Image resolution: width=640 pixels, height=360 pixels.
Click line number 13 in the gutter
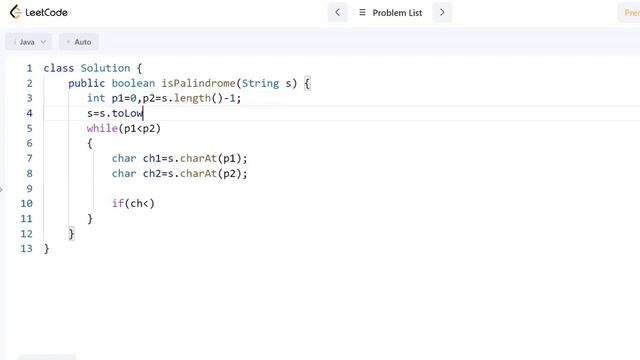click(27, 249)
